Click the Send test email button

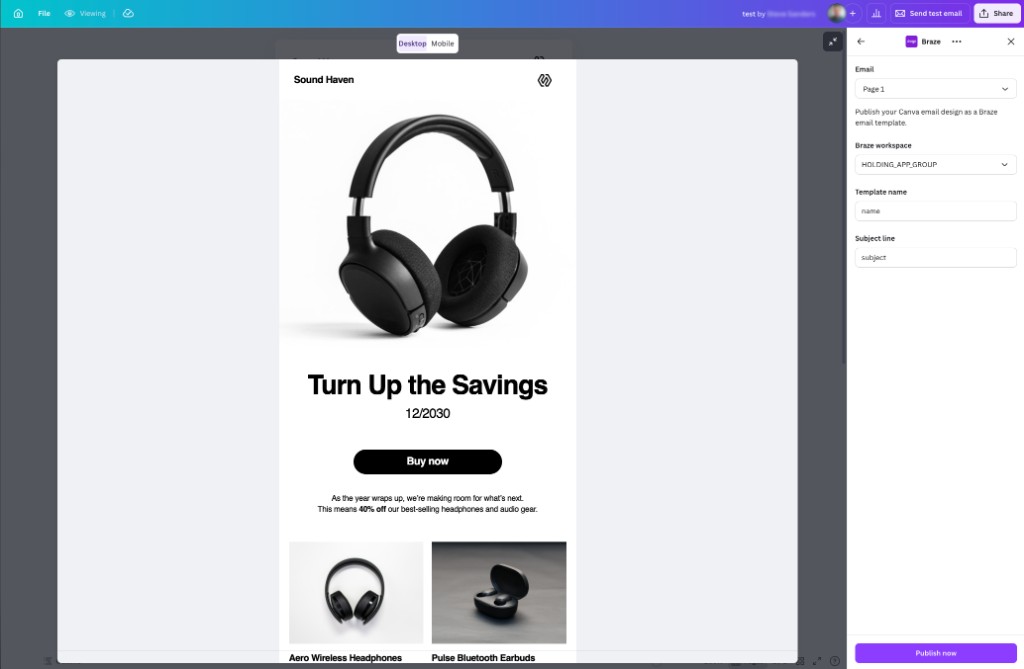click(x=928, y=13)
